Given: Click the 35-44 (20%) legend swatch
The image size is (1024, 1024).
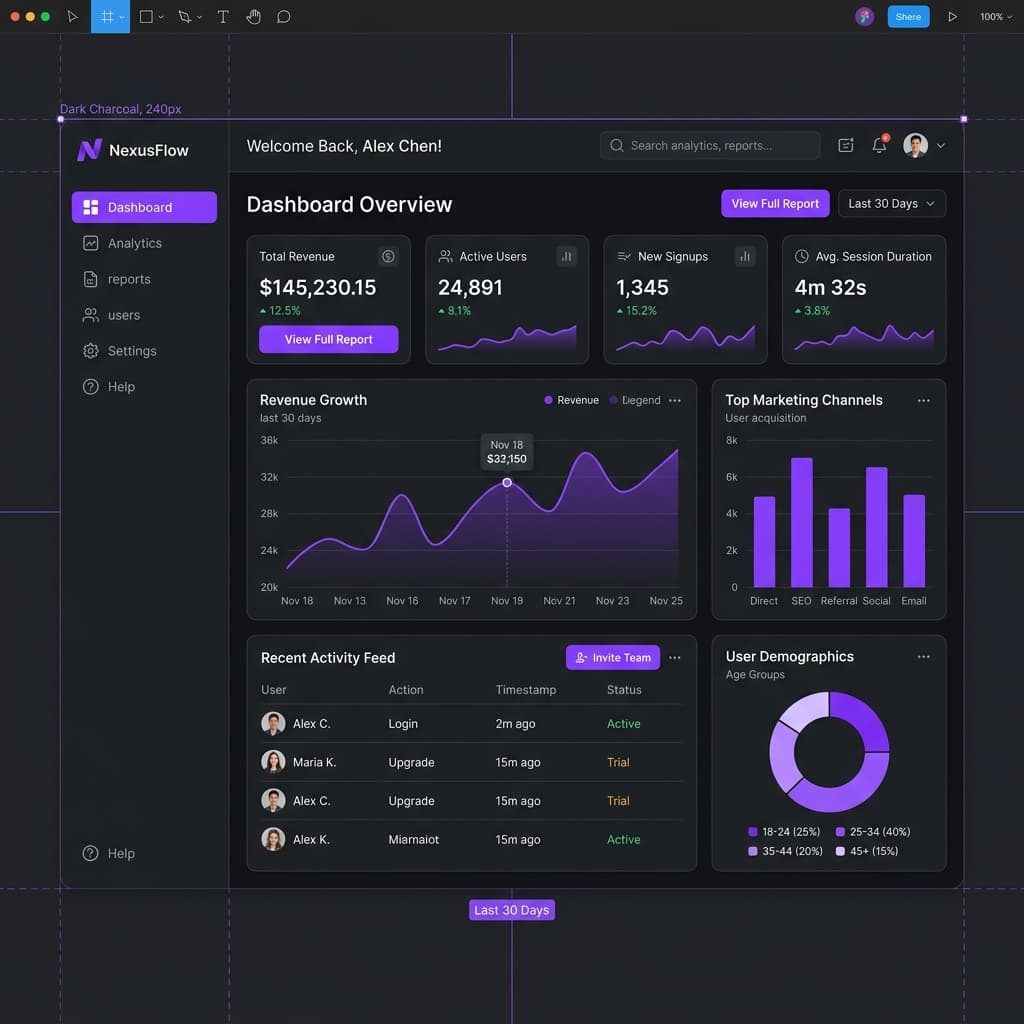Looking at the screenshot, I should [752, 851].
